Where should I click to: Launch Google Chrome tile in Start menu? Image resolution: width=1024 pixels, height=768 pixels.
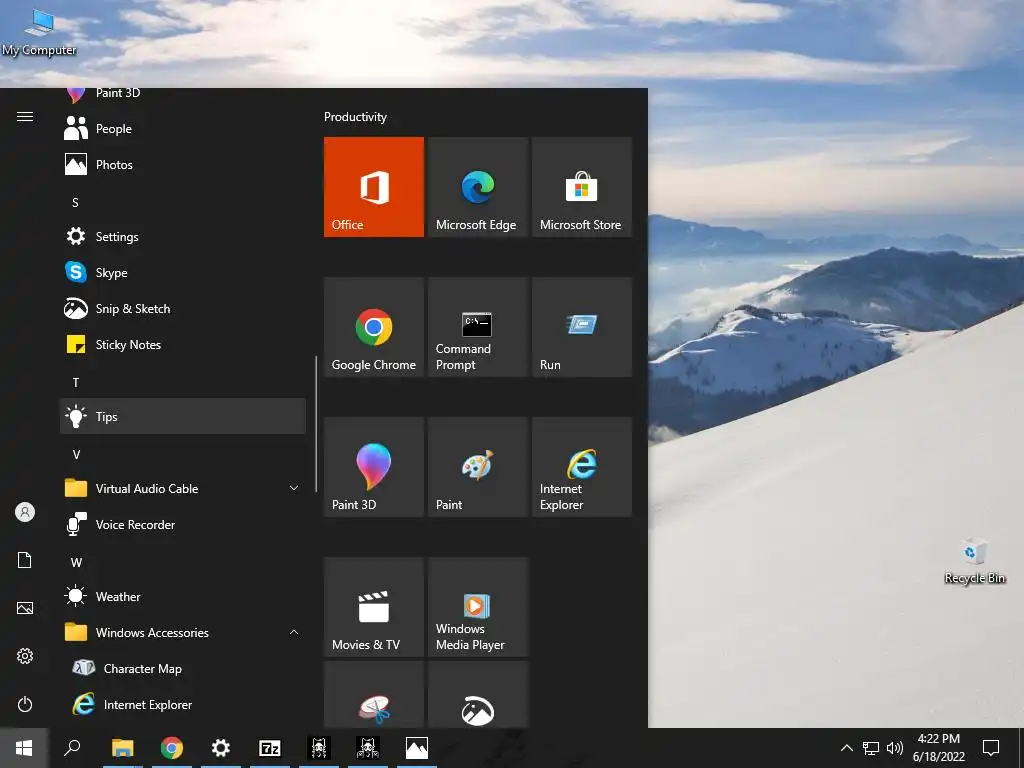click(x=374, y=327)
